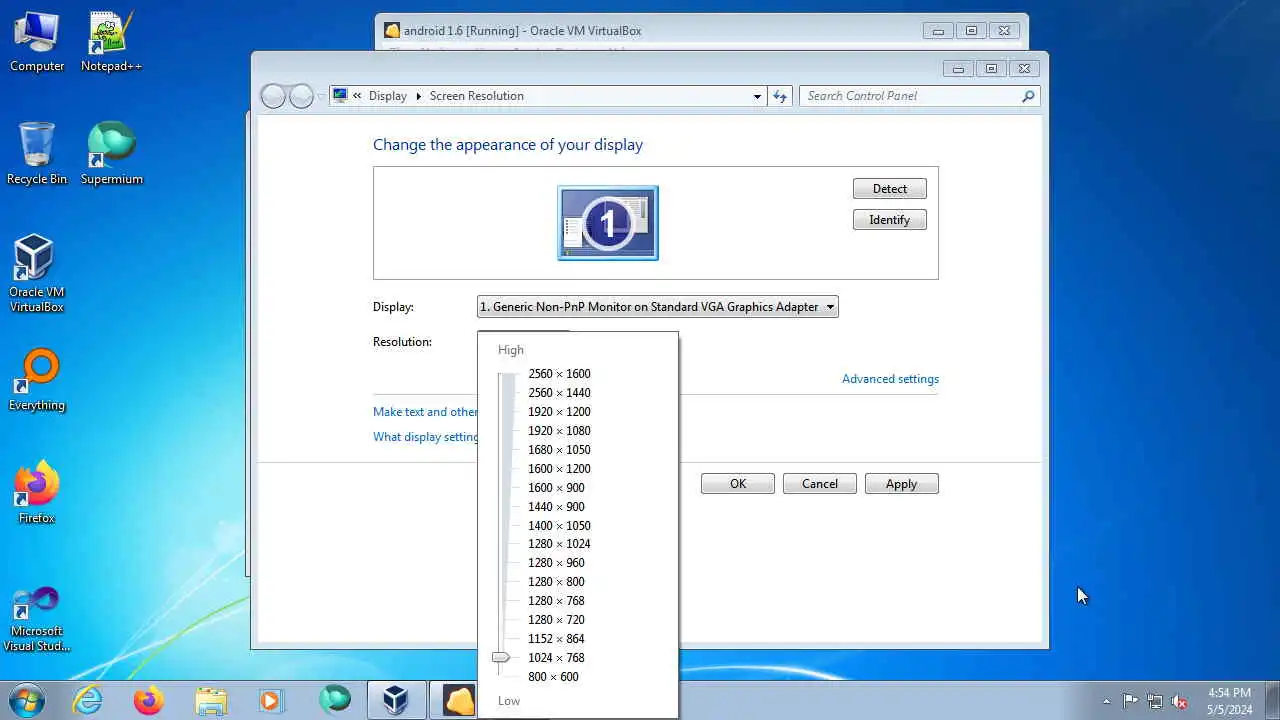Screen dimensions: 1280x720
Task: Choose 1440 × 900 resolution
Action: coord(556,507)
